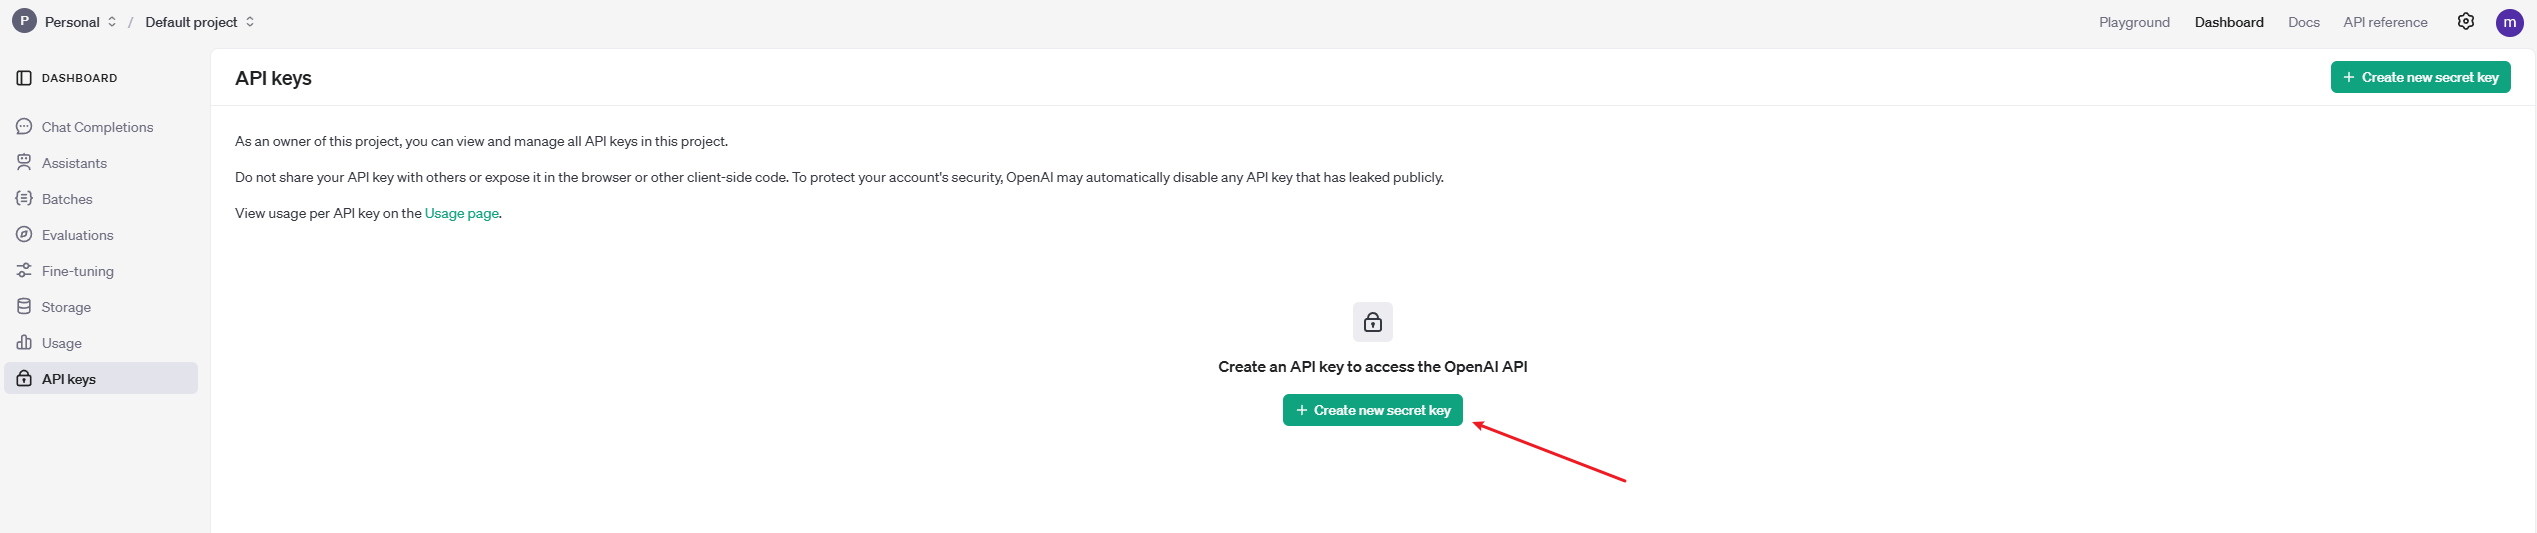
Task: Open the user profile avatar menu
Action: [2510, 22]
